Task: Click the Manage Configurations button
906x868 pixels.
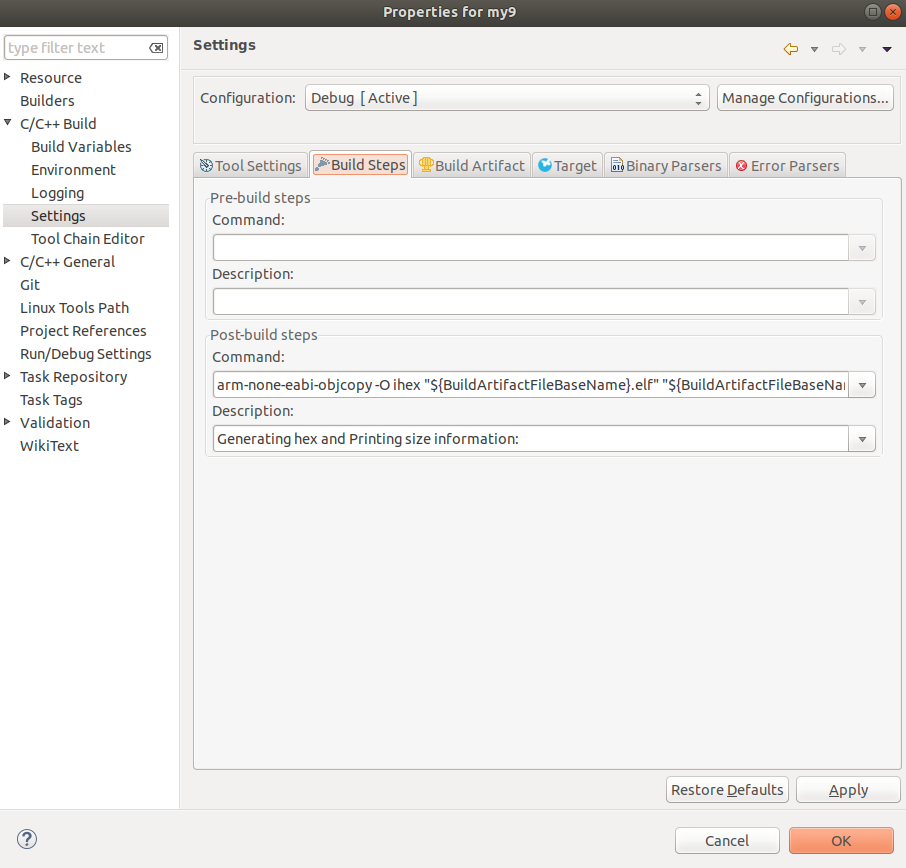Action: (805, 98)
